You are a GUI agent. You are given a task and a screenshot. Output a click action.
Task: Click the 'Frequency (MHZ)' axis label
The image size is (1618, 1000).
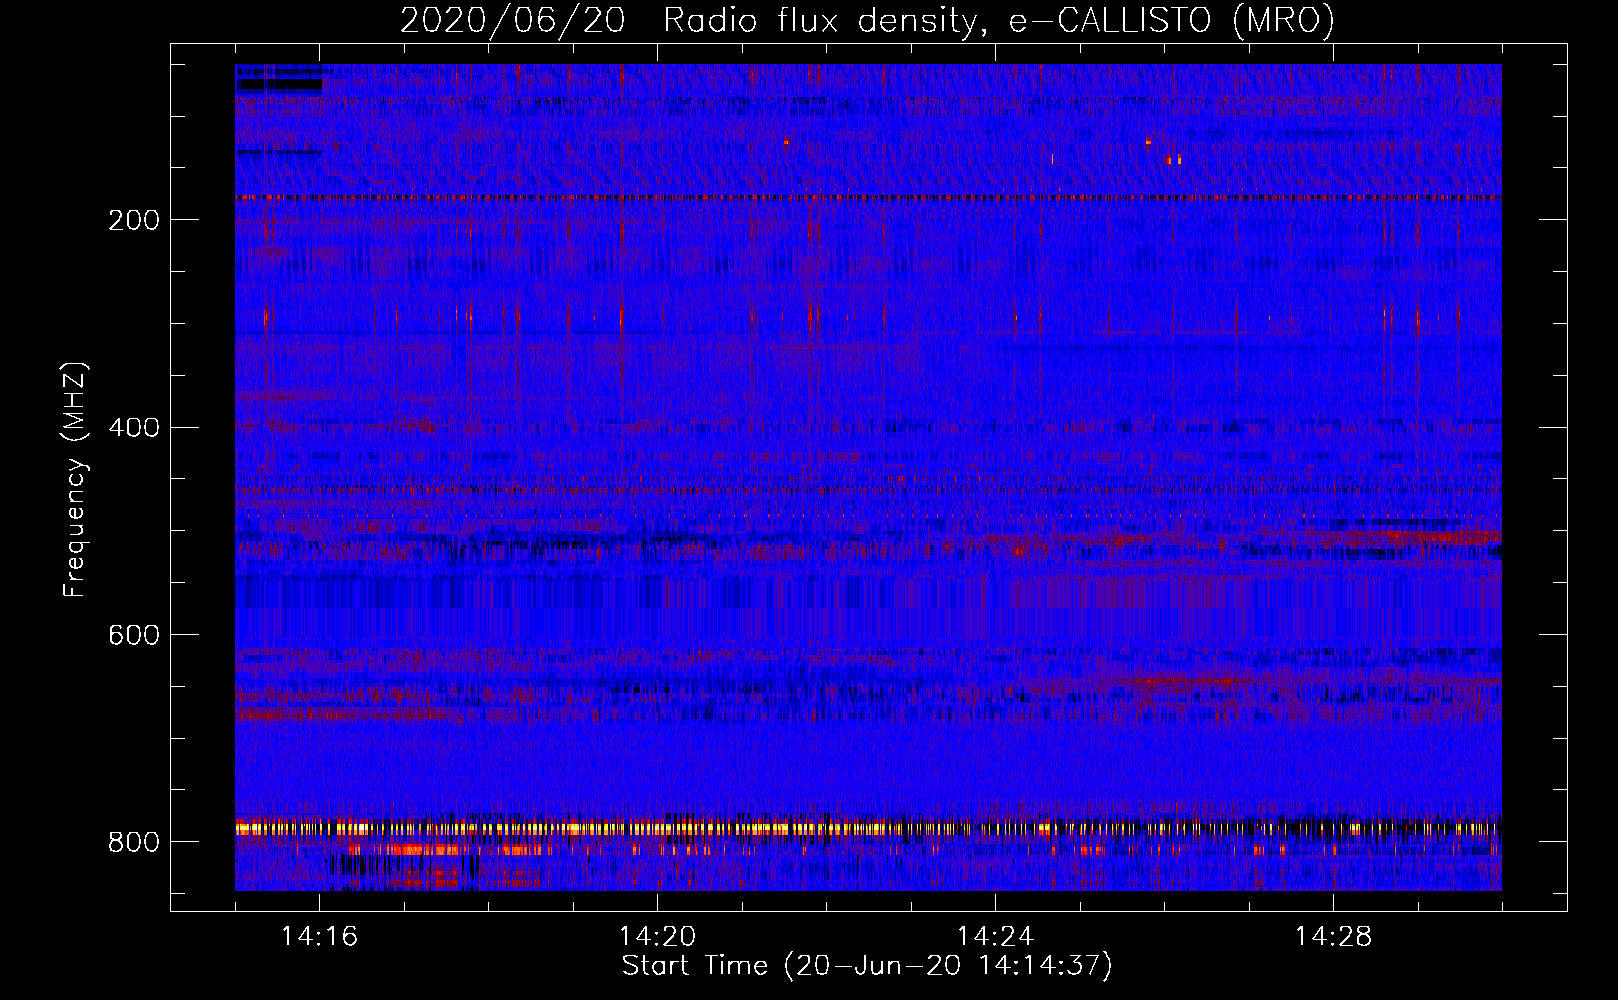[75, 479]
